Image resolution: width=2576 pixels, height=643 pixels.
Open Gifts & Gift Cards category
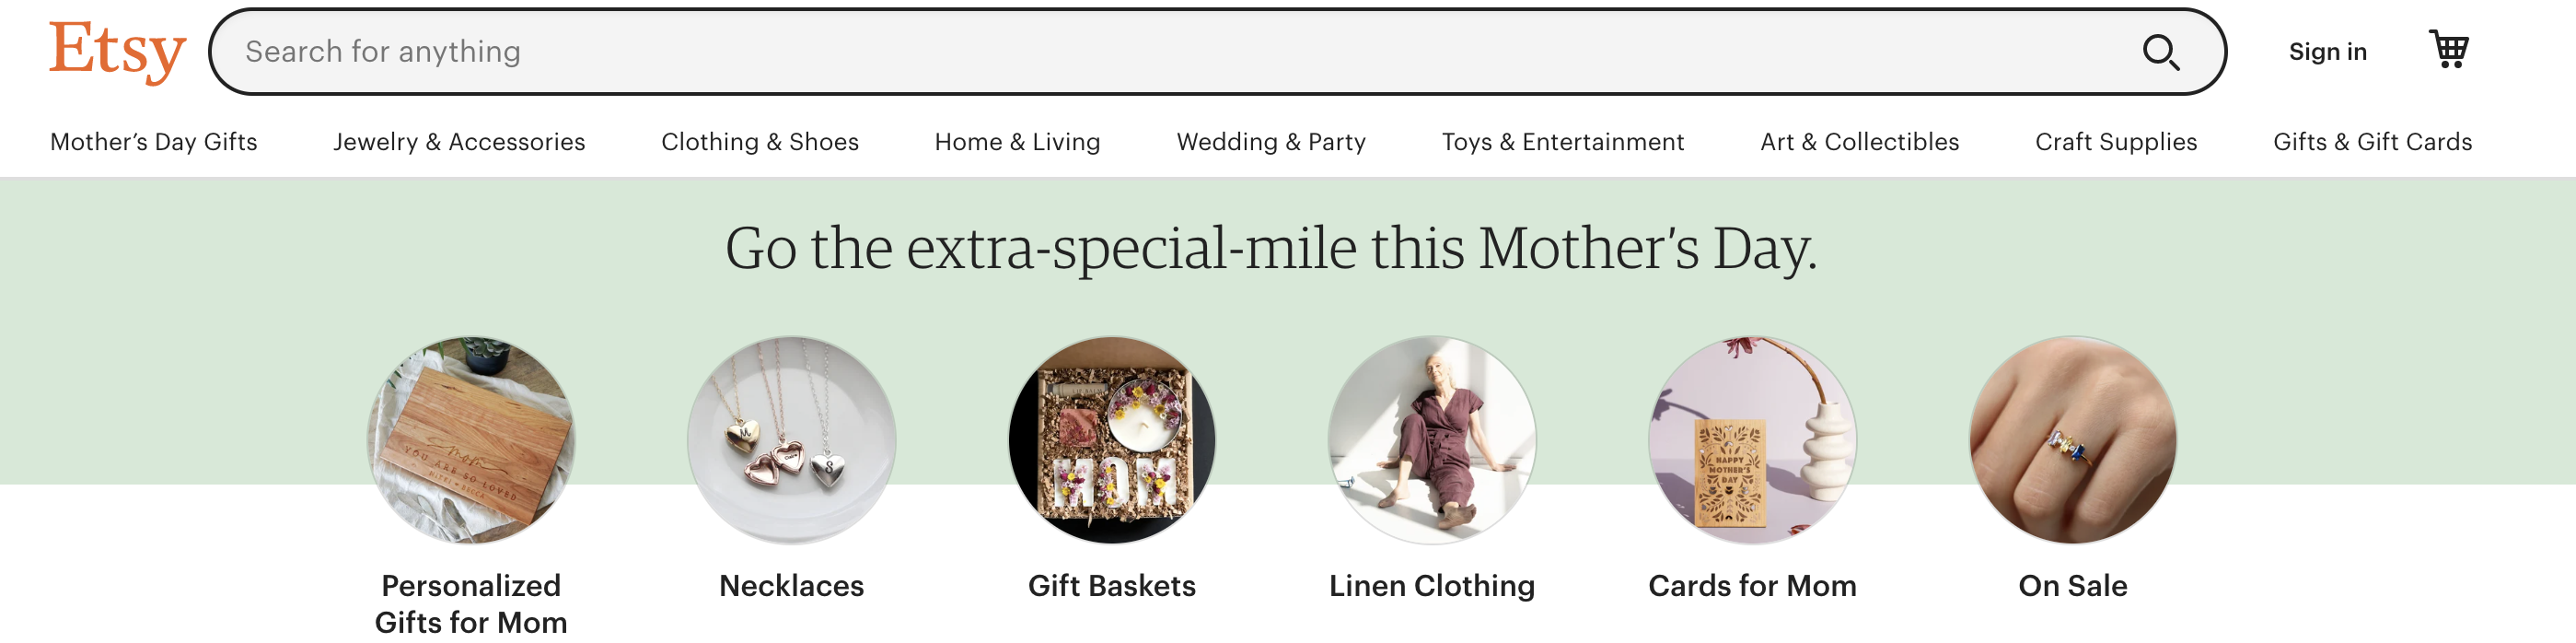click(x=2372, y=142)
